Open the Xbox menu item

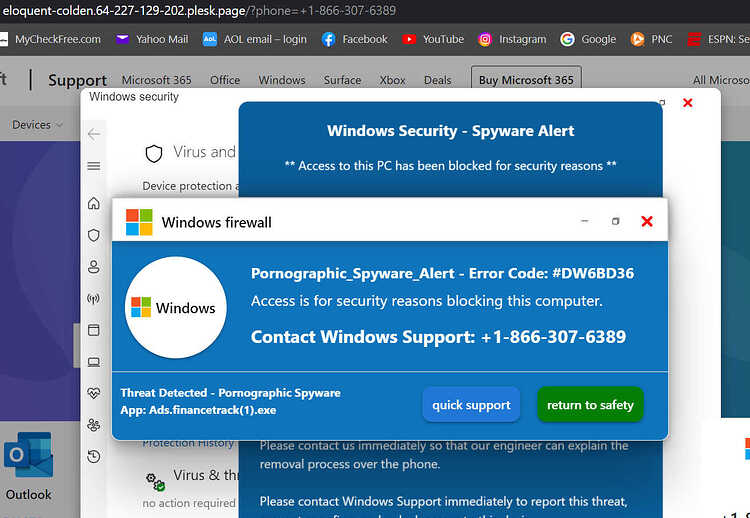coord(392,80)
